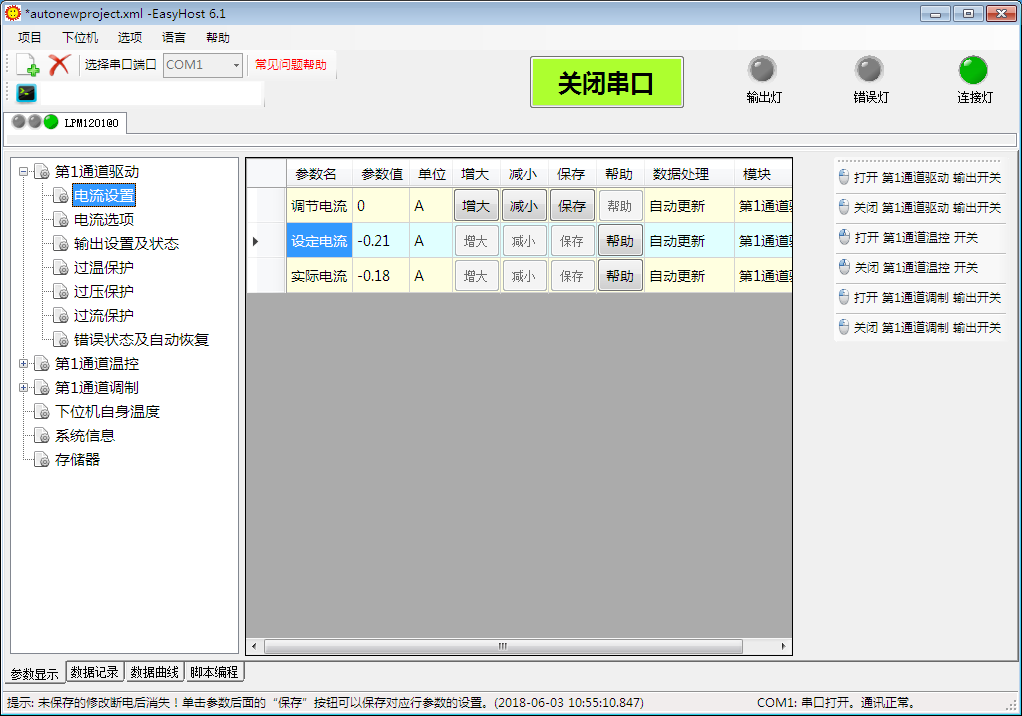Click the green connection status light

point(972,70)
